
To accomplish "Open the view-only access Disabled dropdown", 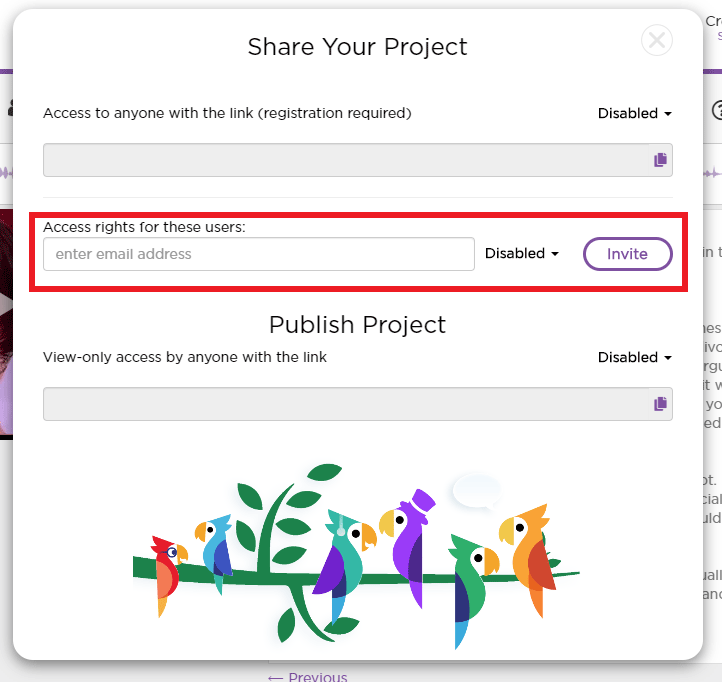I will [x=635, y=357].
